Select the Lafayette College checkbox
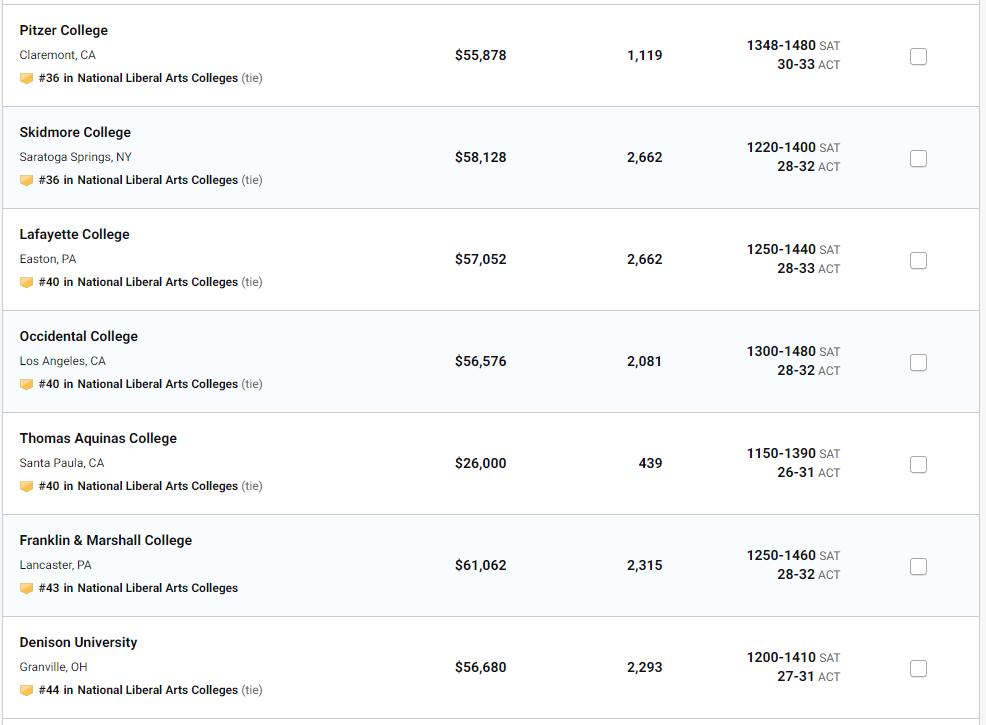 918,260
